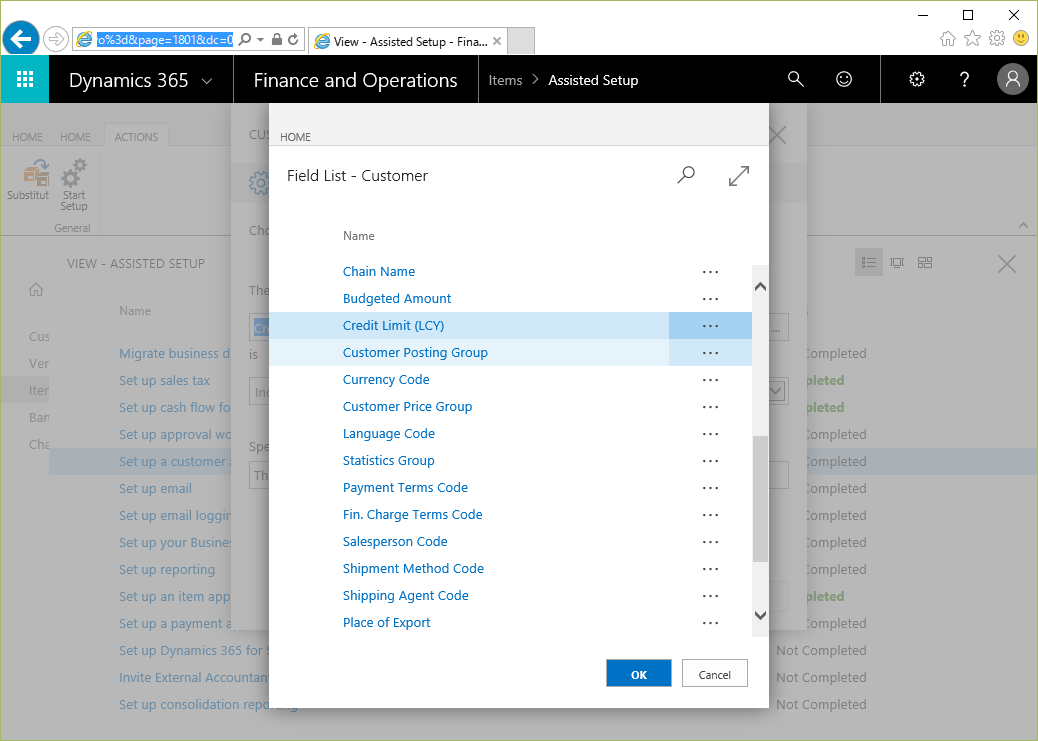Open browser favorites star icon
1038x741 pixels.
[972, 38]
